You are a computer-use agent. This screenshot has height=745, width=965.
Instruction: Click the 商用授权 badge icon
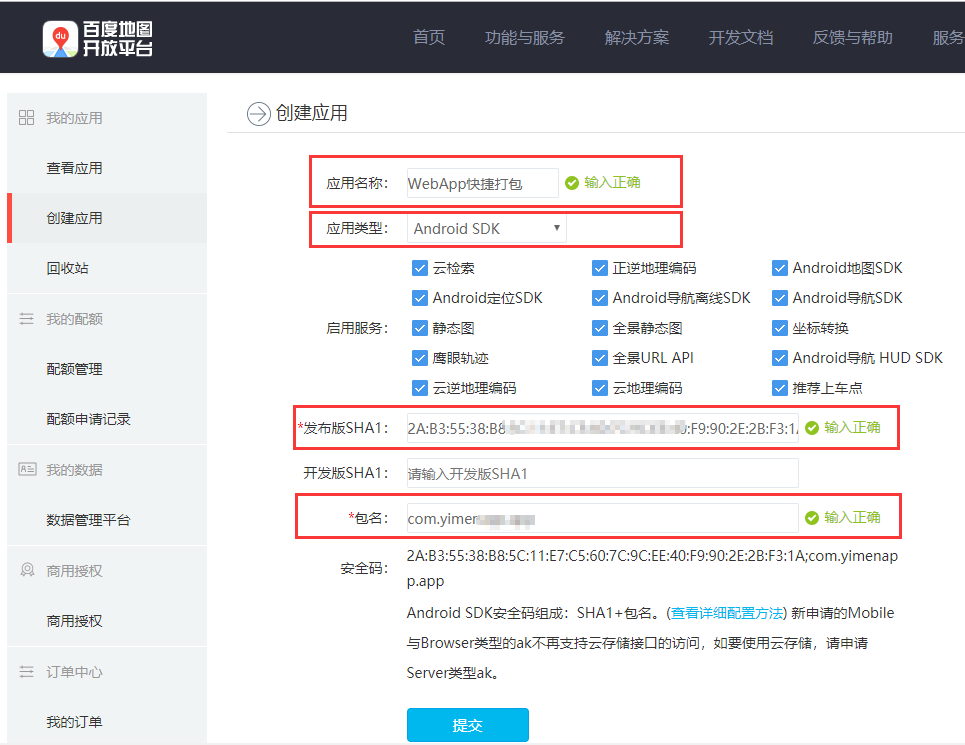pyautogui.click(x=27, y=571)
